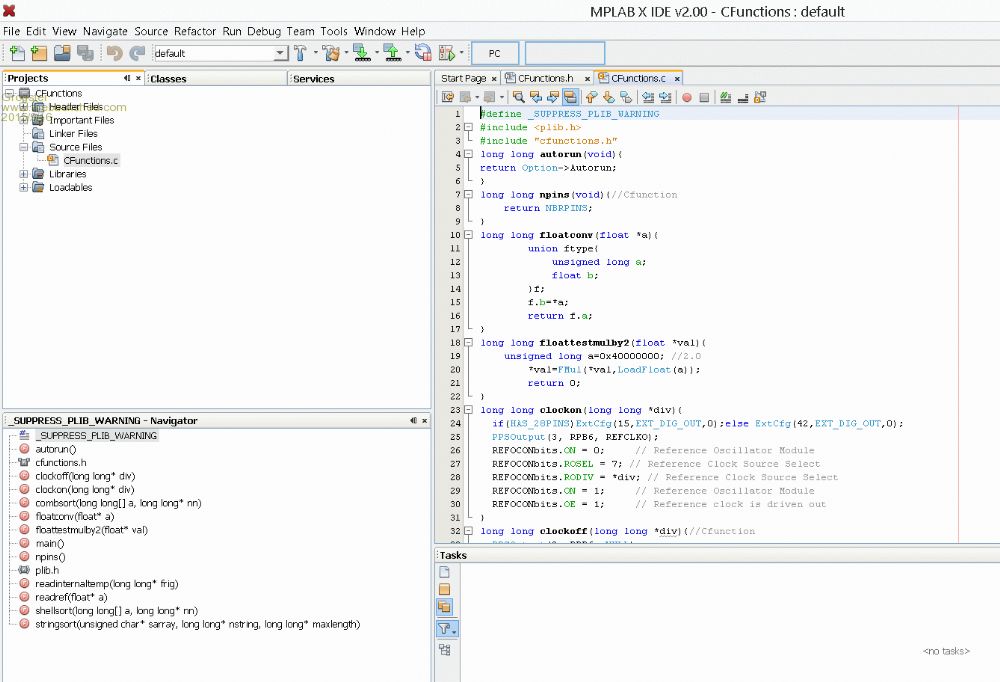This screenshot has height=682, width=1000.
Task: Click the Save All icon
Action: tap(85, 53)
